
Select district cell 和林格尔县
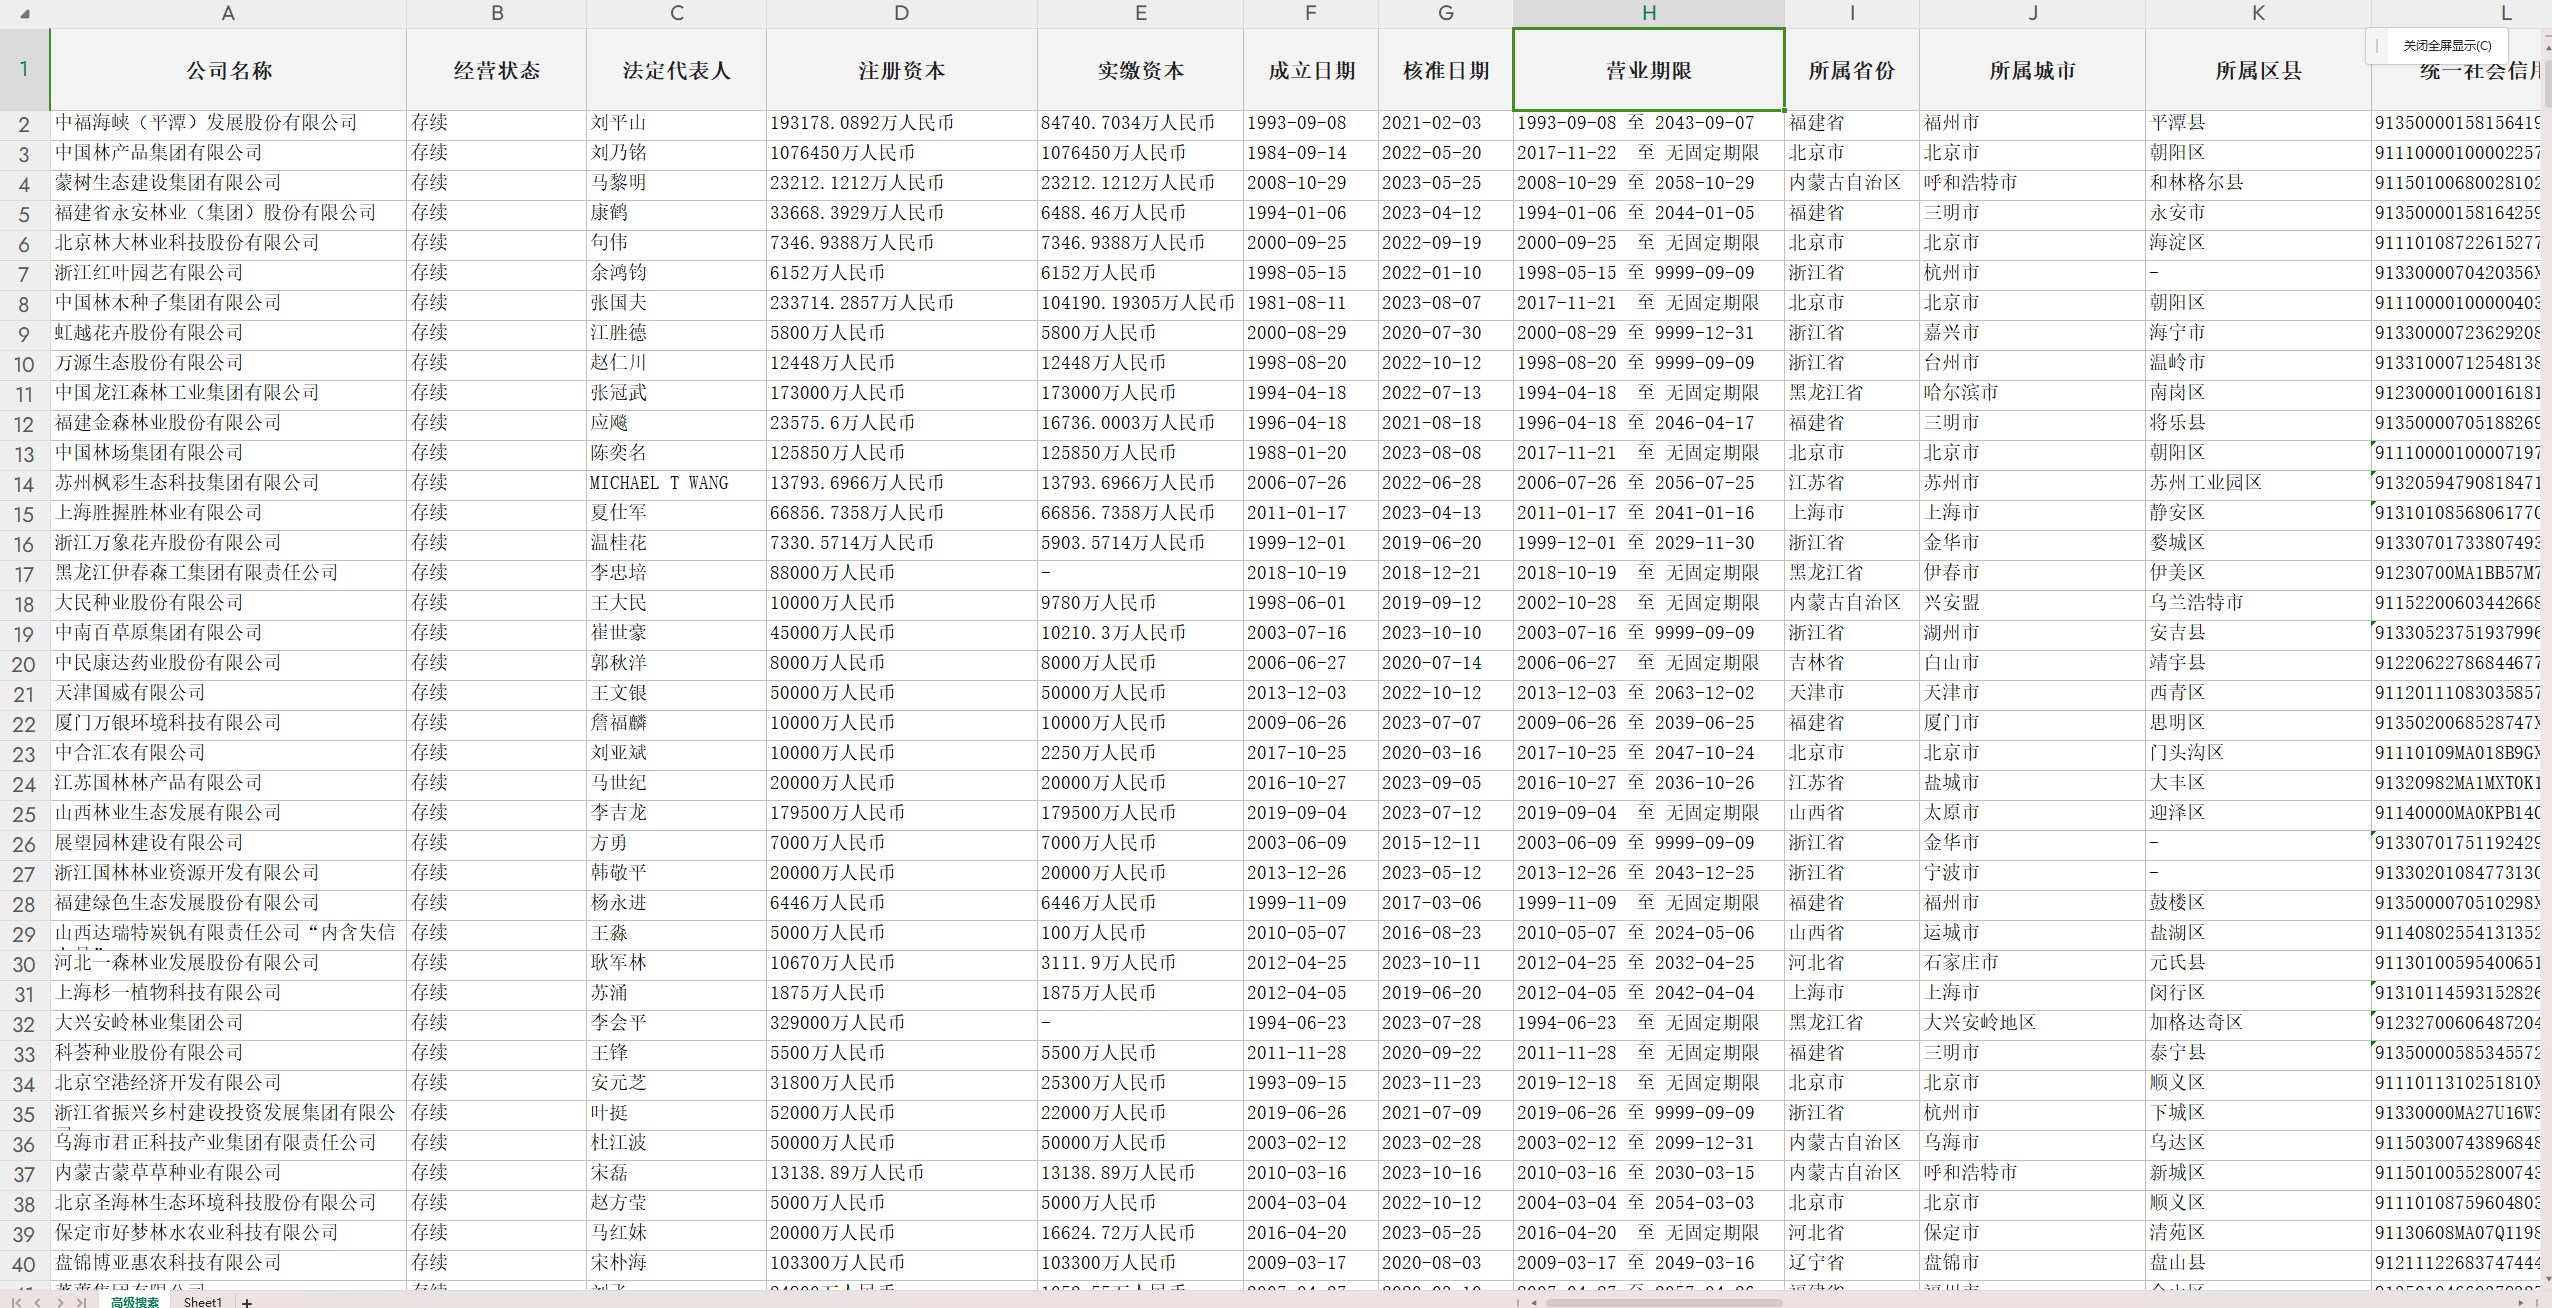tap(2258, 183)
